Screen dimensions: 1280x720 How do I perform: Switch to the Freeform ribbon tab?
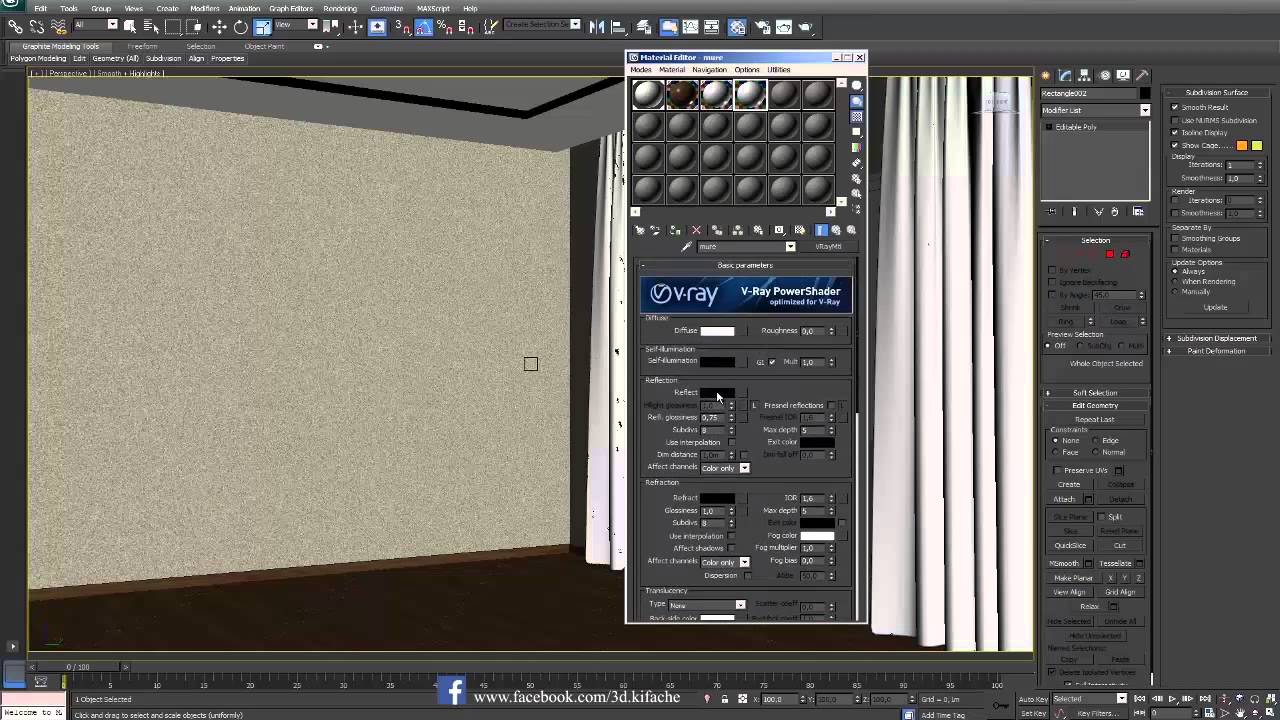[142, 46]
